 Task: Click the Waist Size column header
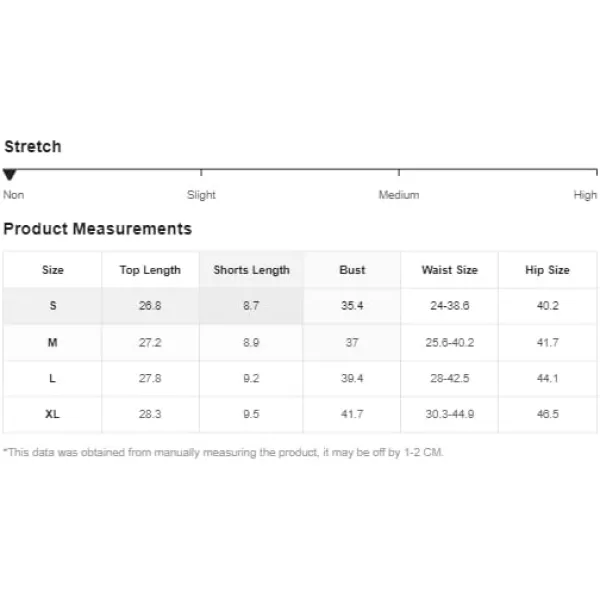(450, 270)
